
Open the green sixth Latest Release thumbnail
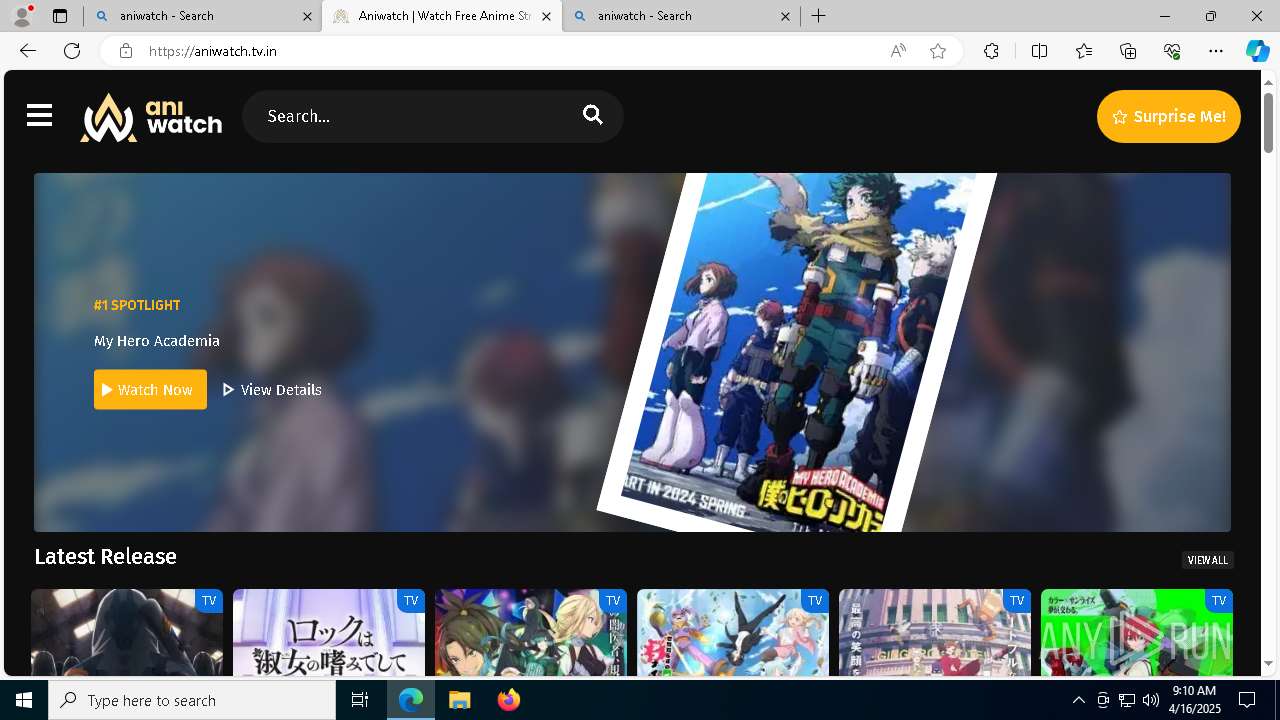pyautogui.click(x=1137, y=632)
